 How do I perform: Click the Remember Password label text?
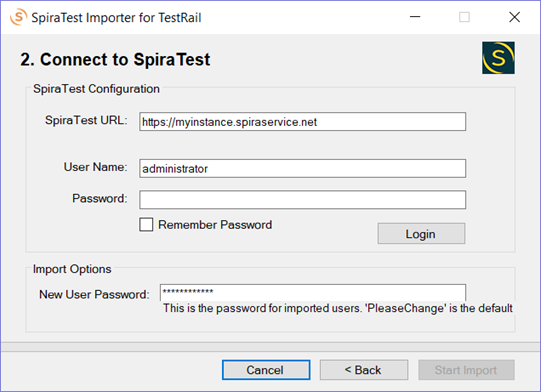[x=215, y=225]
